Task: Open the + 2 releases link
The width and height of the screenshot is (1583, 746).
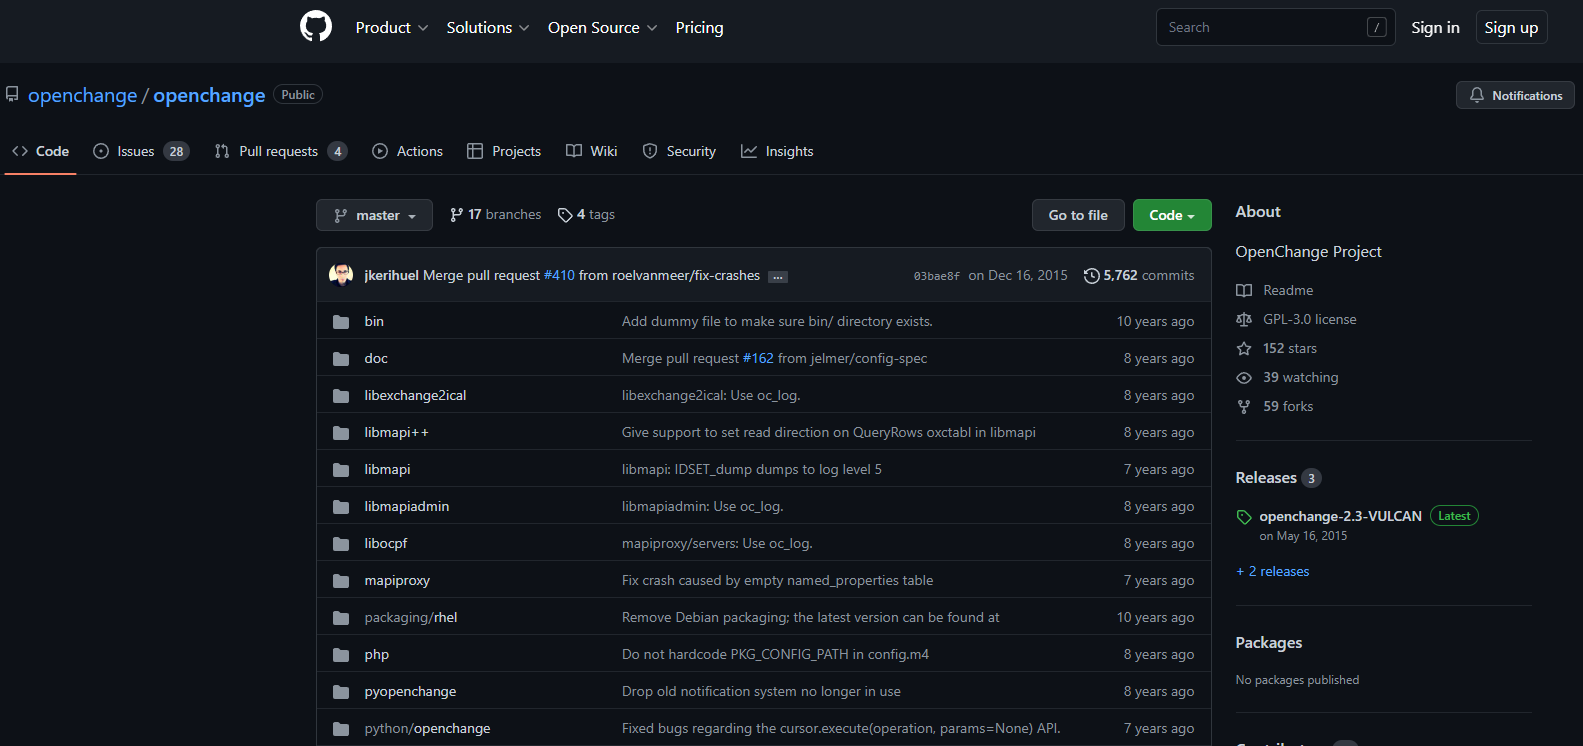Action: coord(1272,572)
